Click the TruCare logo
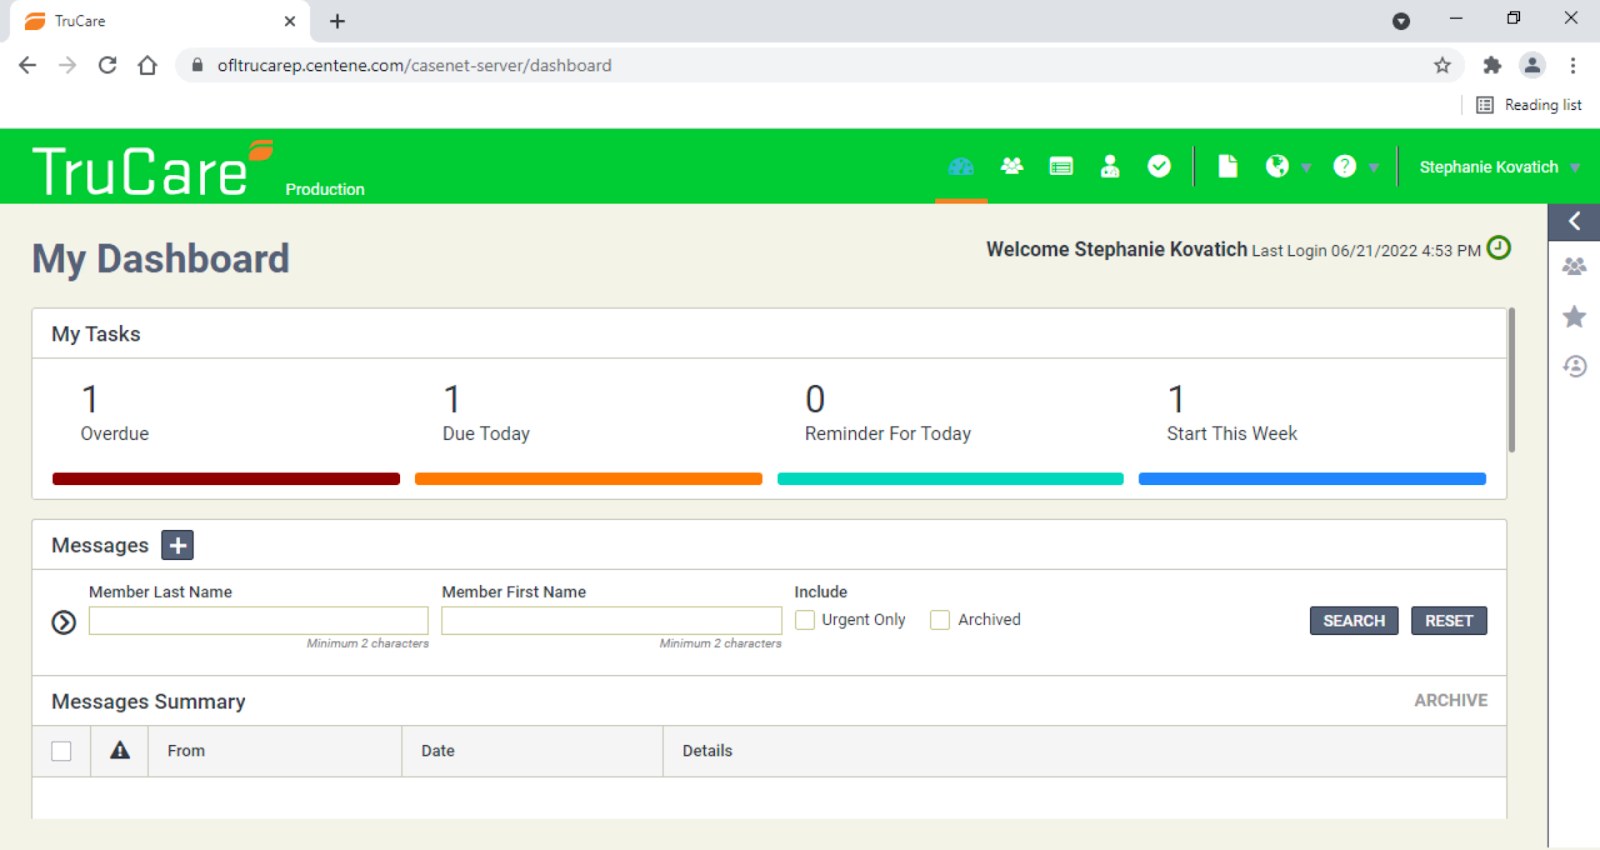Image resolution: width=1600 pixels, height=850 pixels. pyautogui.click(x=152, y=170)
